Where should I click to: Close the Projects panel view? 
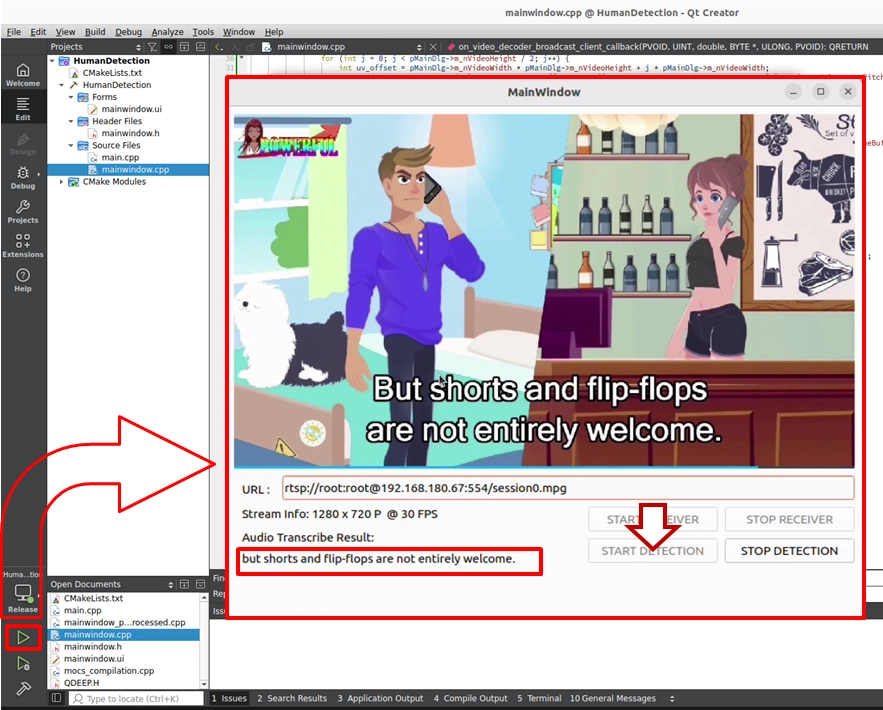coord(200,47)
